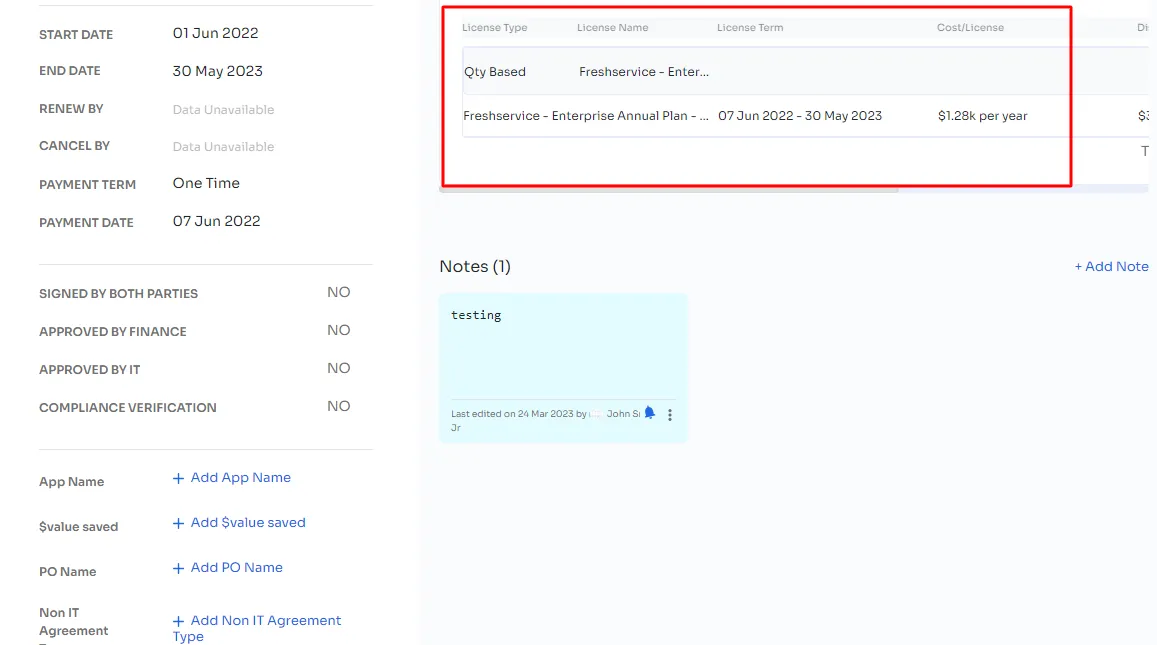Click the end date value 30 May 2023
The height and width of the screenshot is (645, 1157).
point(218,71)
